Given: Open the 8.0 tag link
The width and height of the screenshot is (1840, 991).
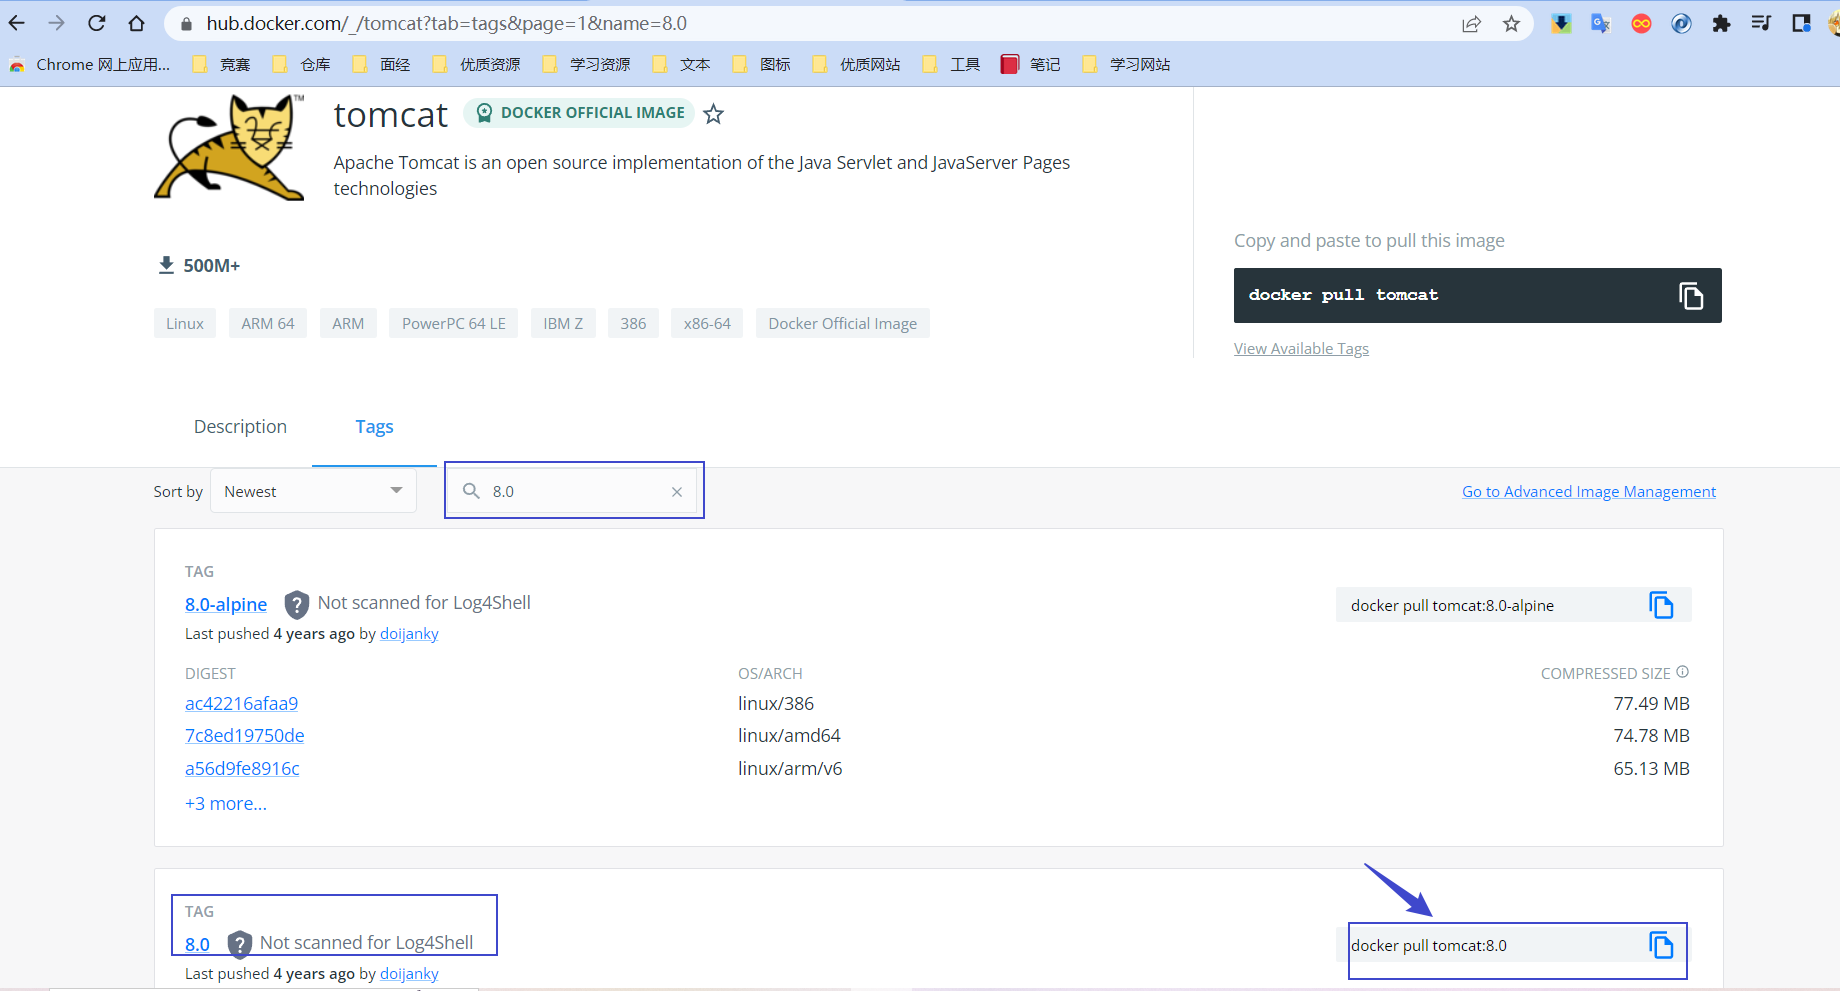Looking at the screenshot, I should (197, 945).
